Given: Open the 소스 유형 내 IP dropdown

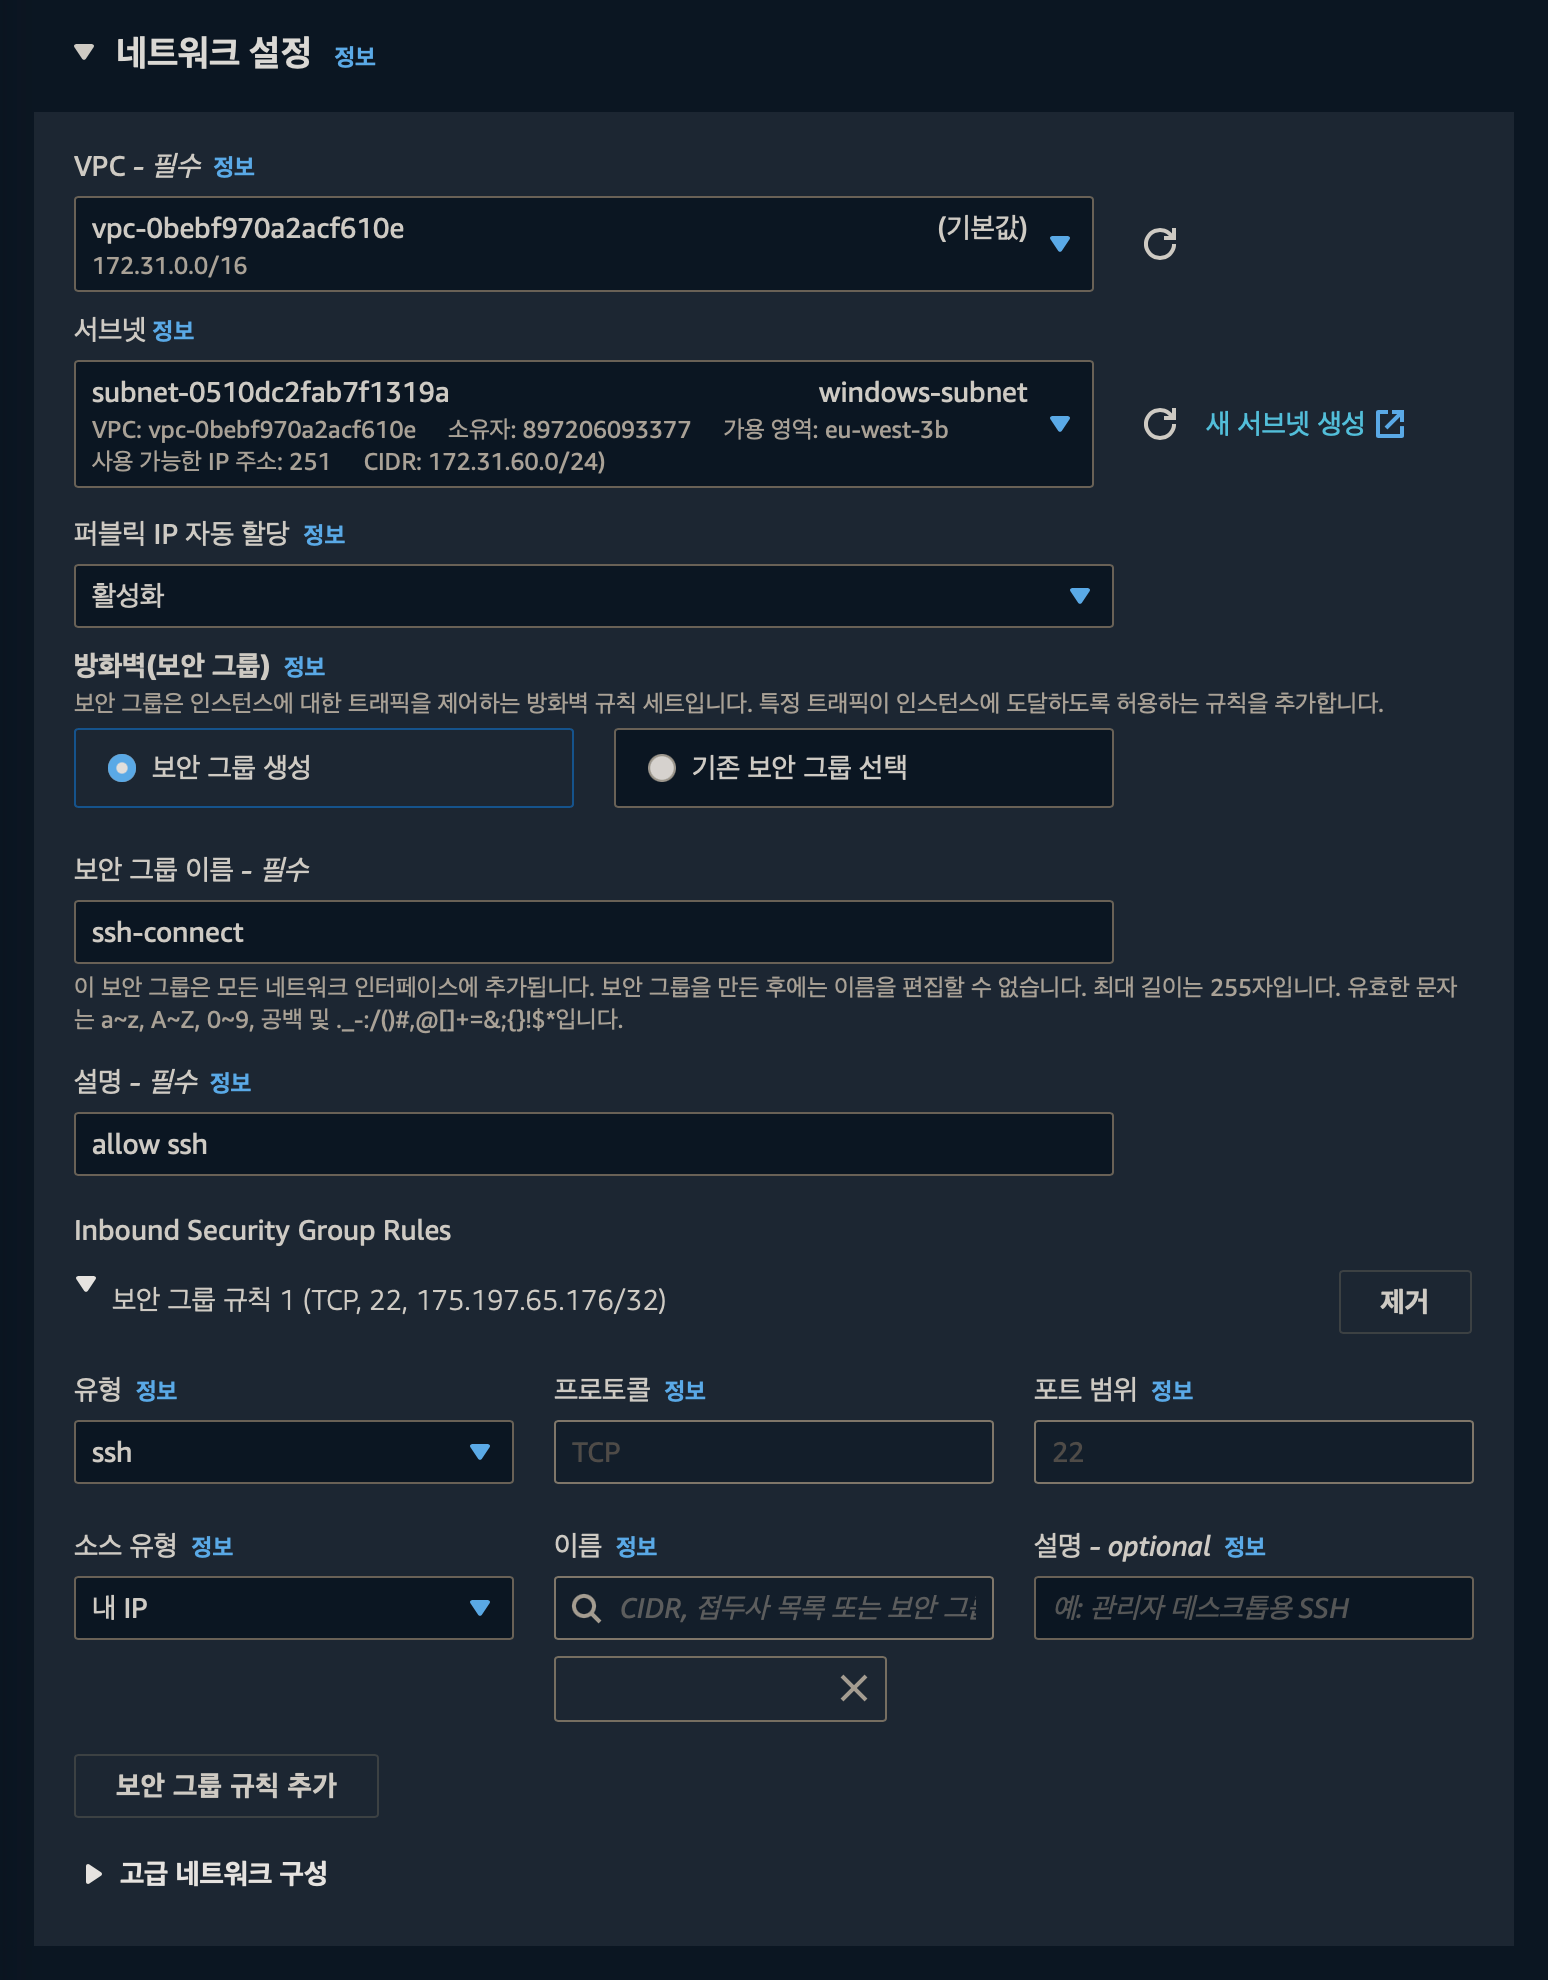Looking at the screenshot, I should pyautogui.click(x=293, y=1608).
